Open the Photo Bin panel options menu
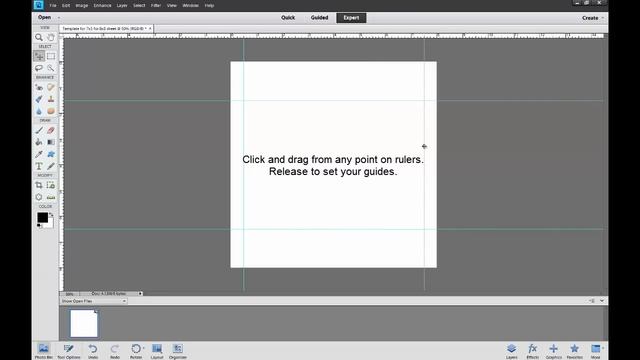This screenshot has height=360, width=640. pyautogui.click(x=591, y=301)
